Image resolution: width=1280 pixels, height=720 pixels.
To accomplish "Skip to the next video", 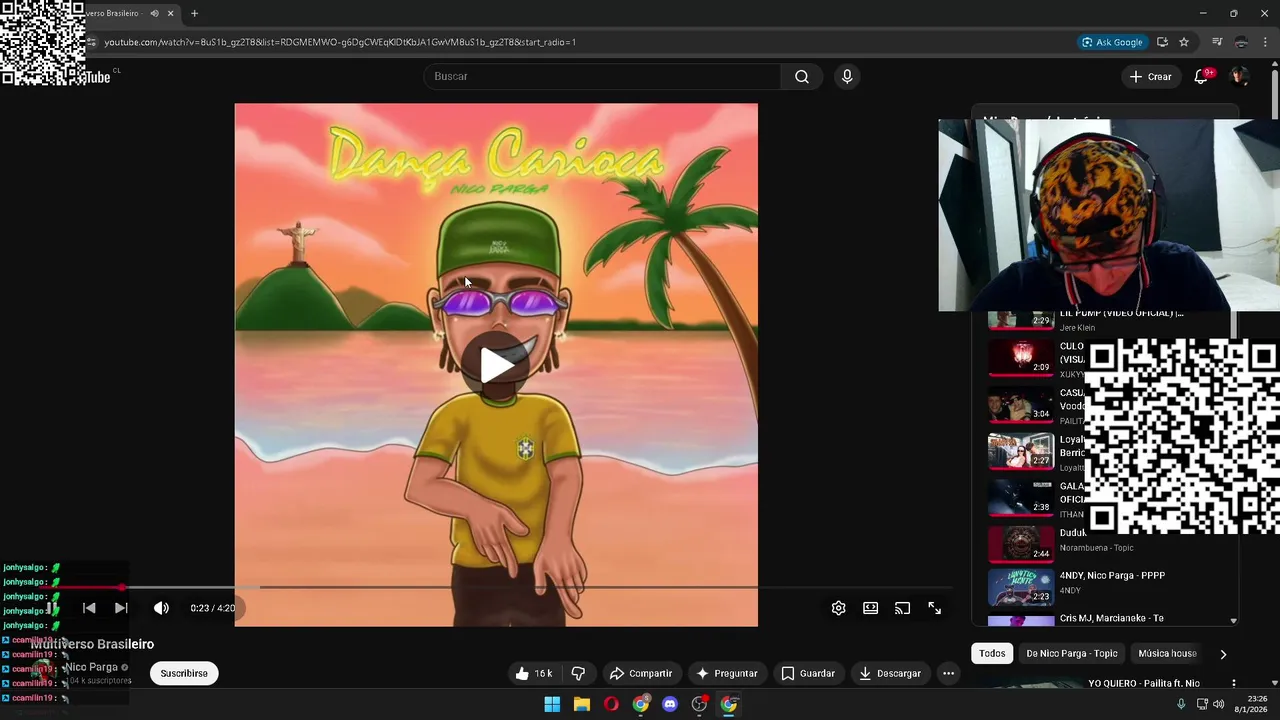I will click(x=121, y=608).
